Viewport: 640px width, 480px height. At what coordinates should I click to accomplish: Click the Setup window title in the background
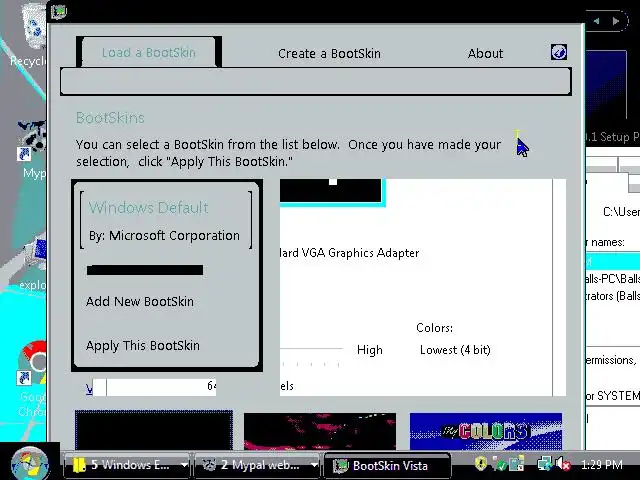click(612, 137)
